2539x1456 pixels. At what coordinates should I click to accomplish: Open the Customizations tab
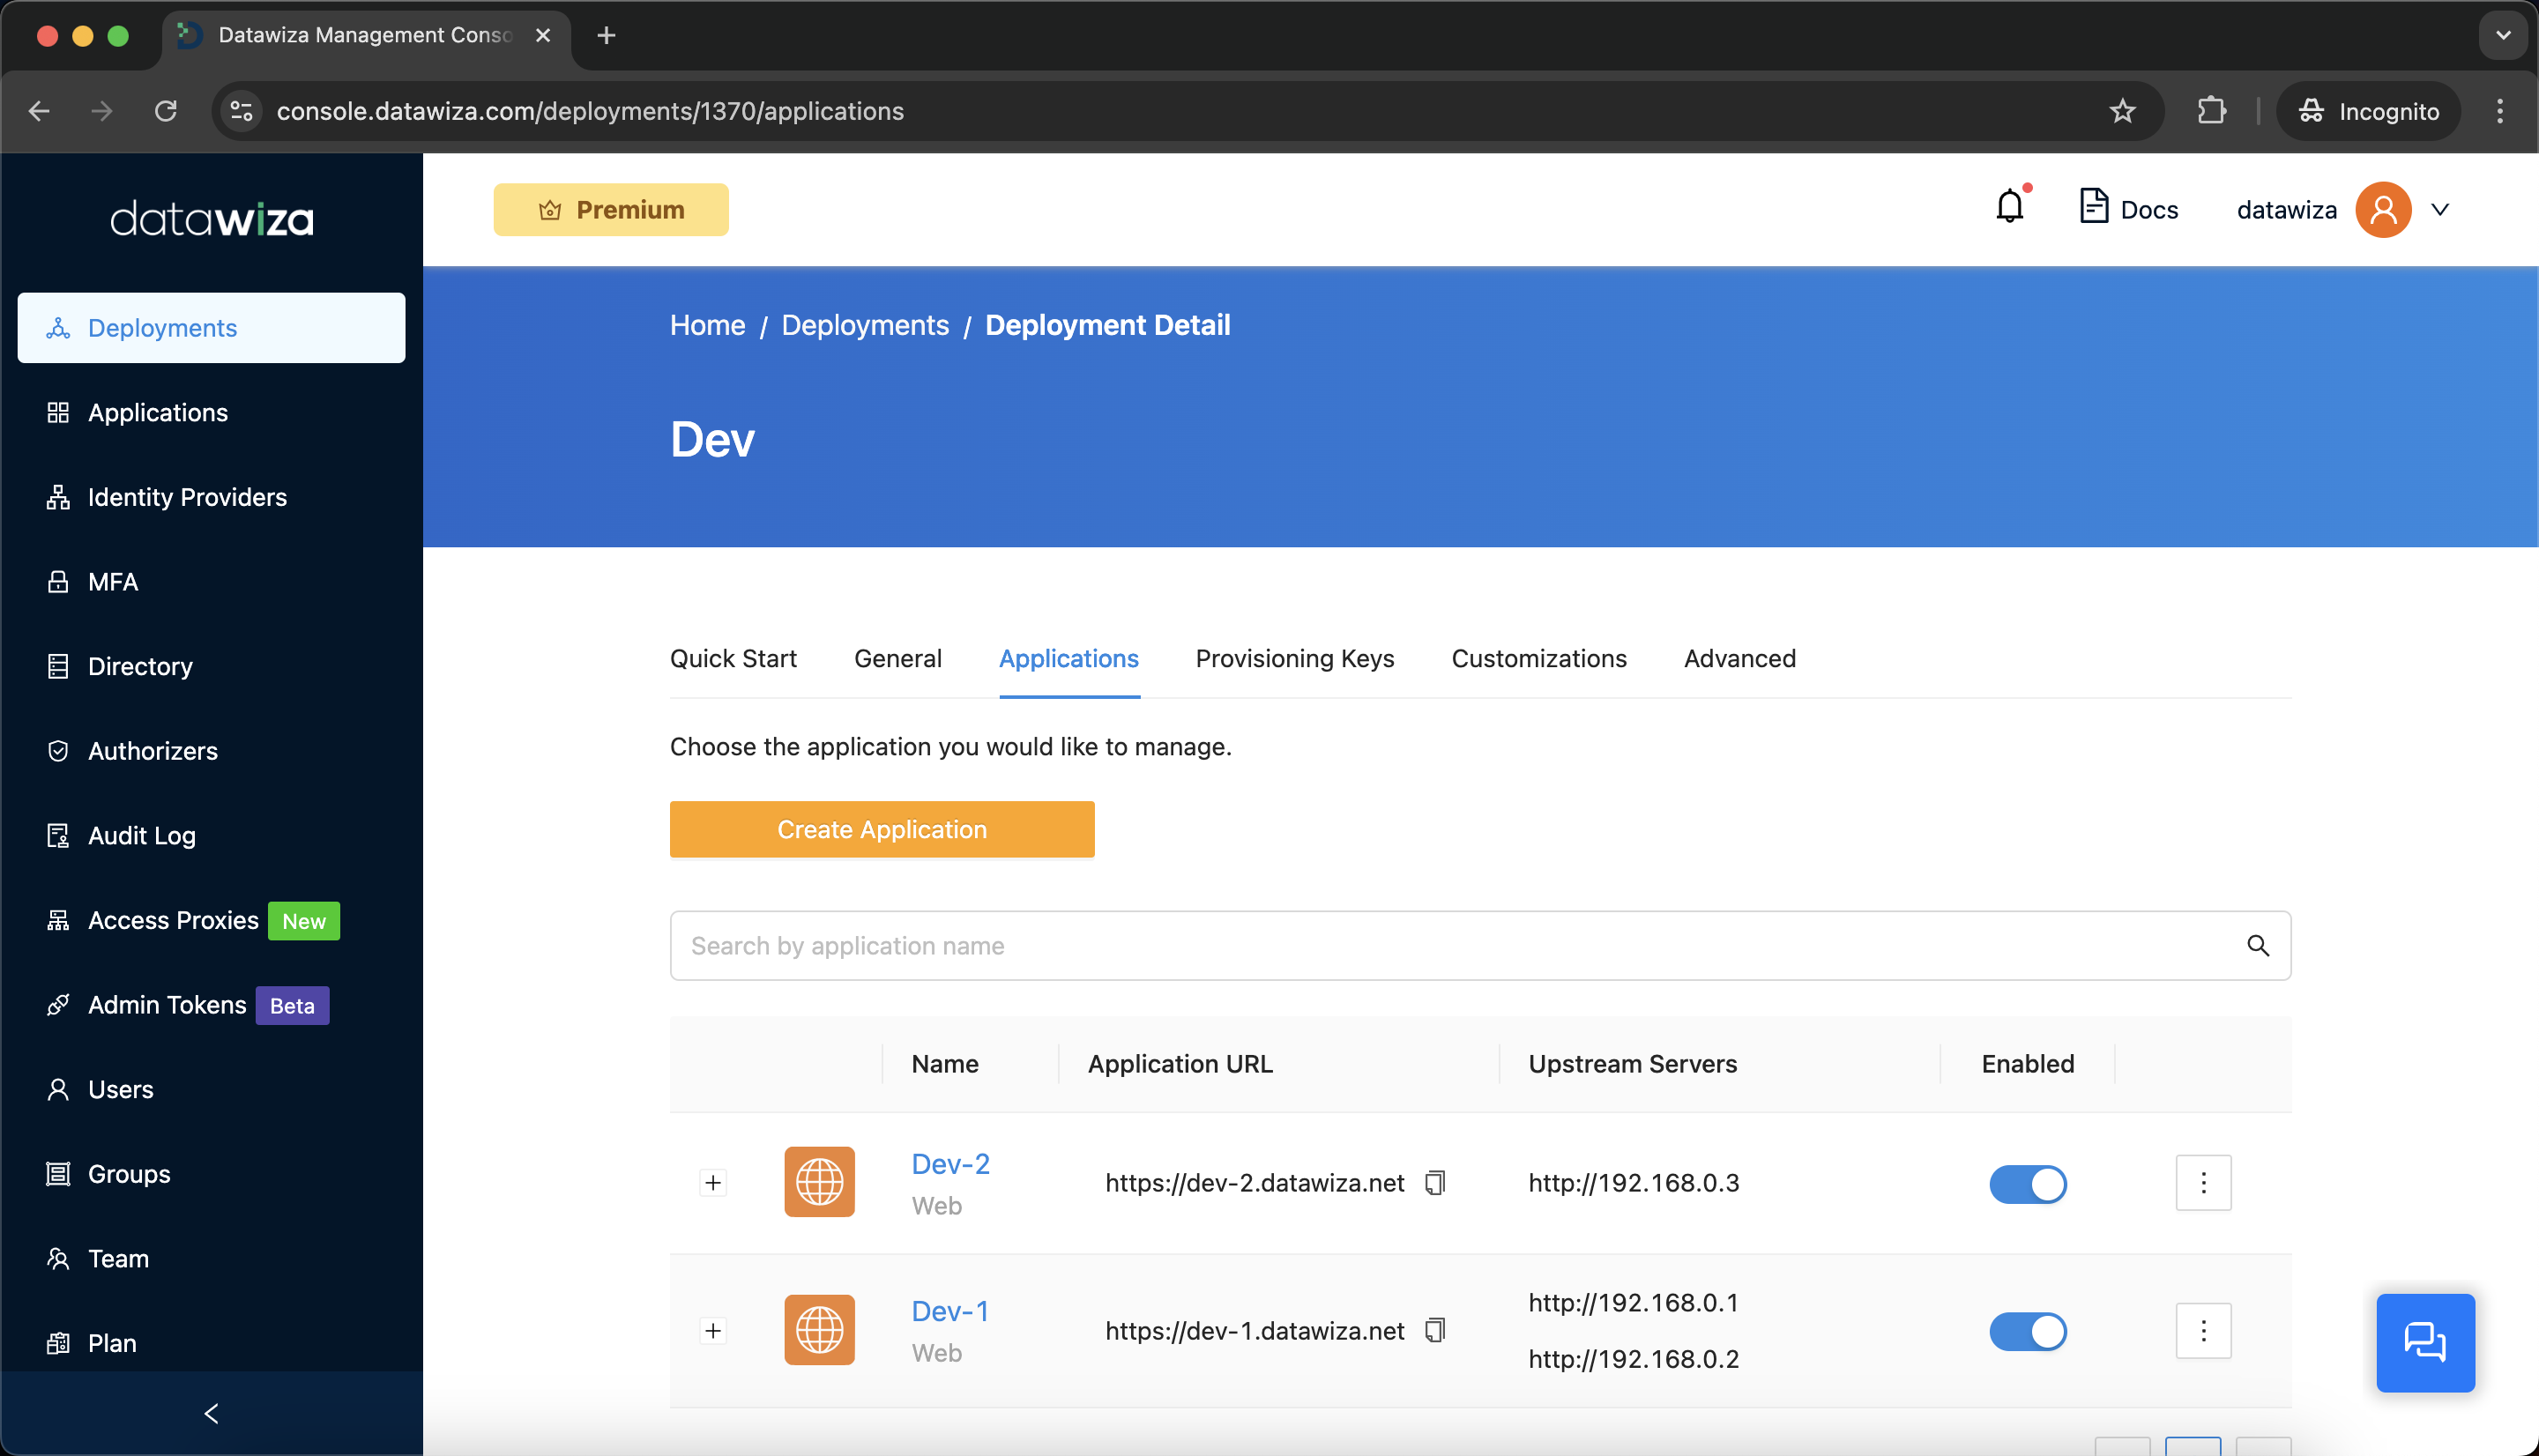point(1538,658)
